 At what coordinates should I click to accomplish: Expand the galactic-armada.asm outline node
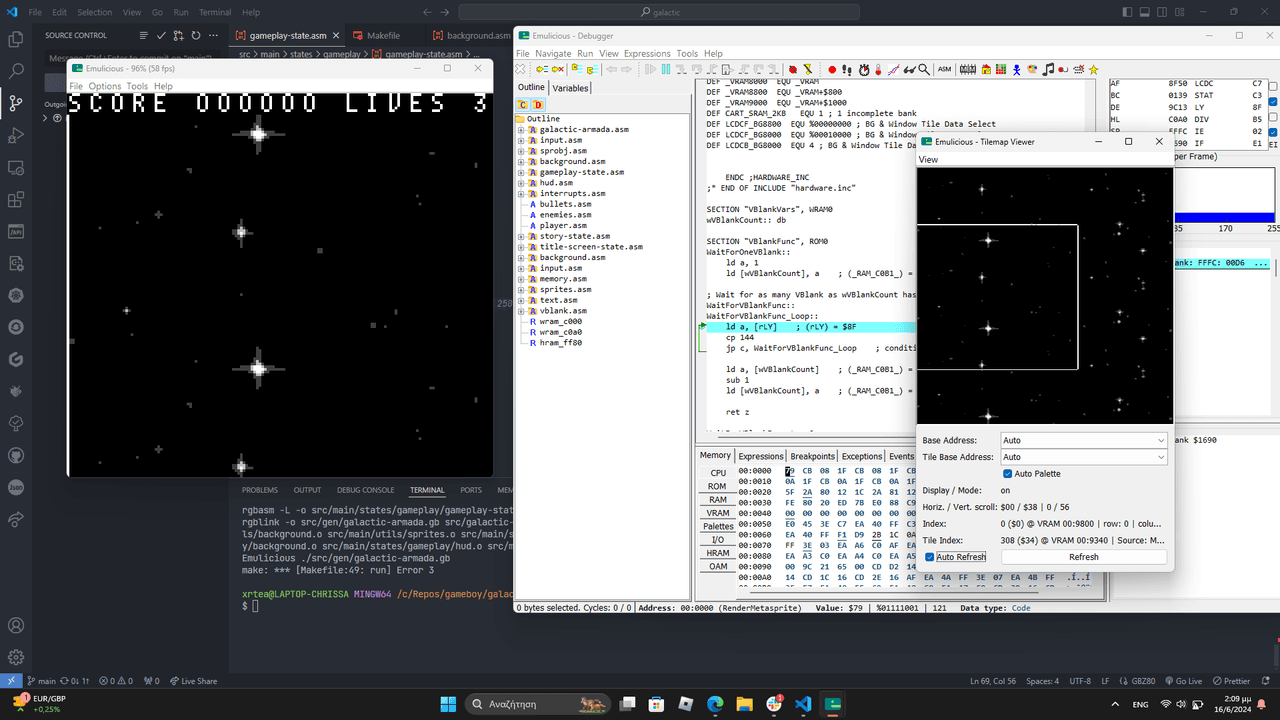(x=521, y=130)
